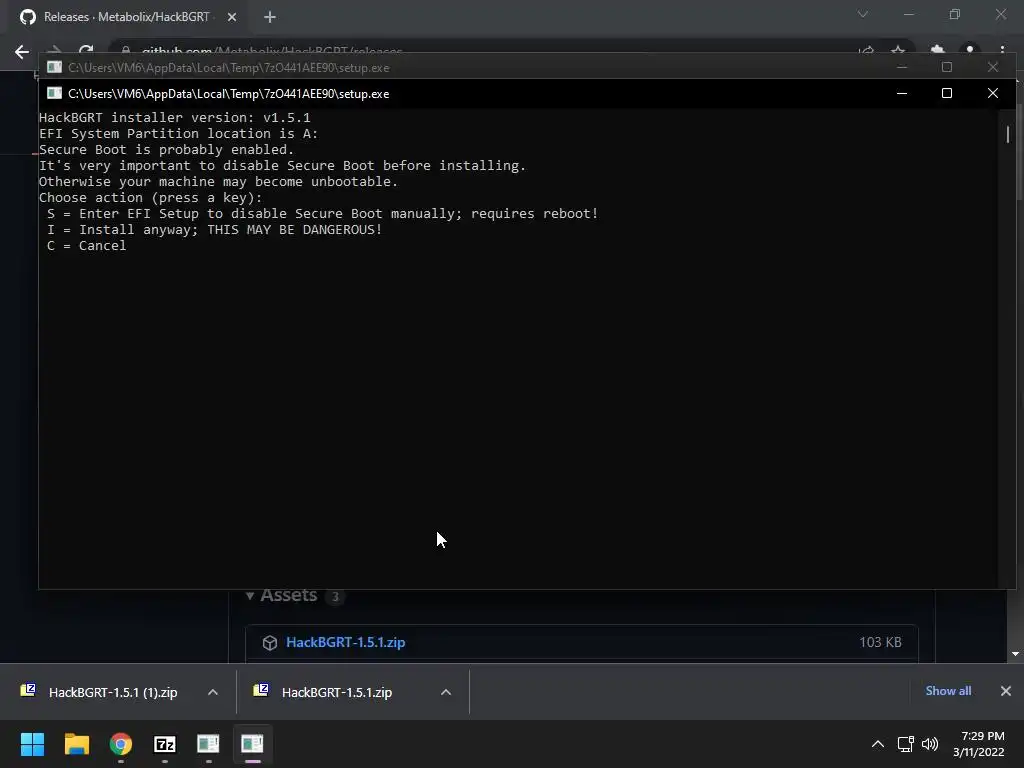Click the 'I = Install anyway' line
The width and height of the screenshot is (1024, 768).
pos(214,229)
